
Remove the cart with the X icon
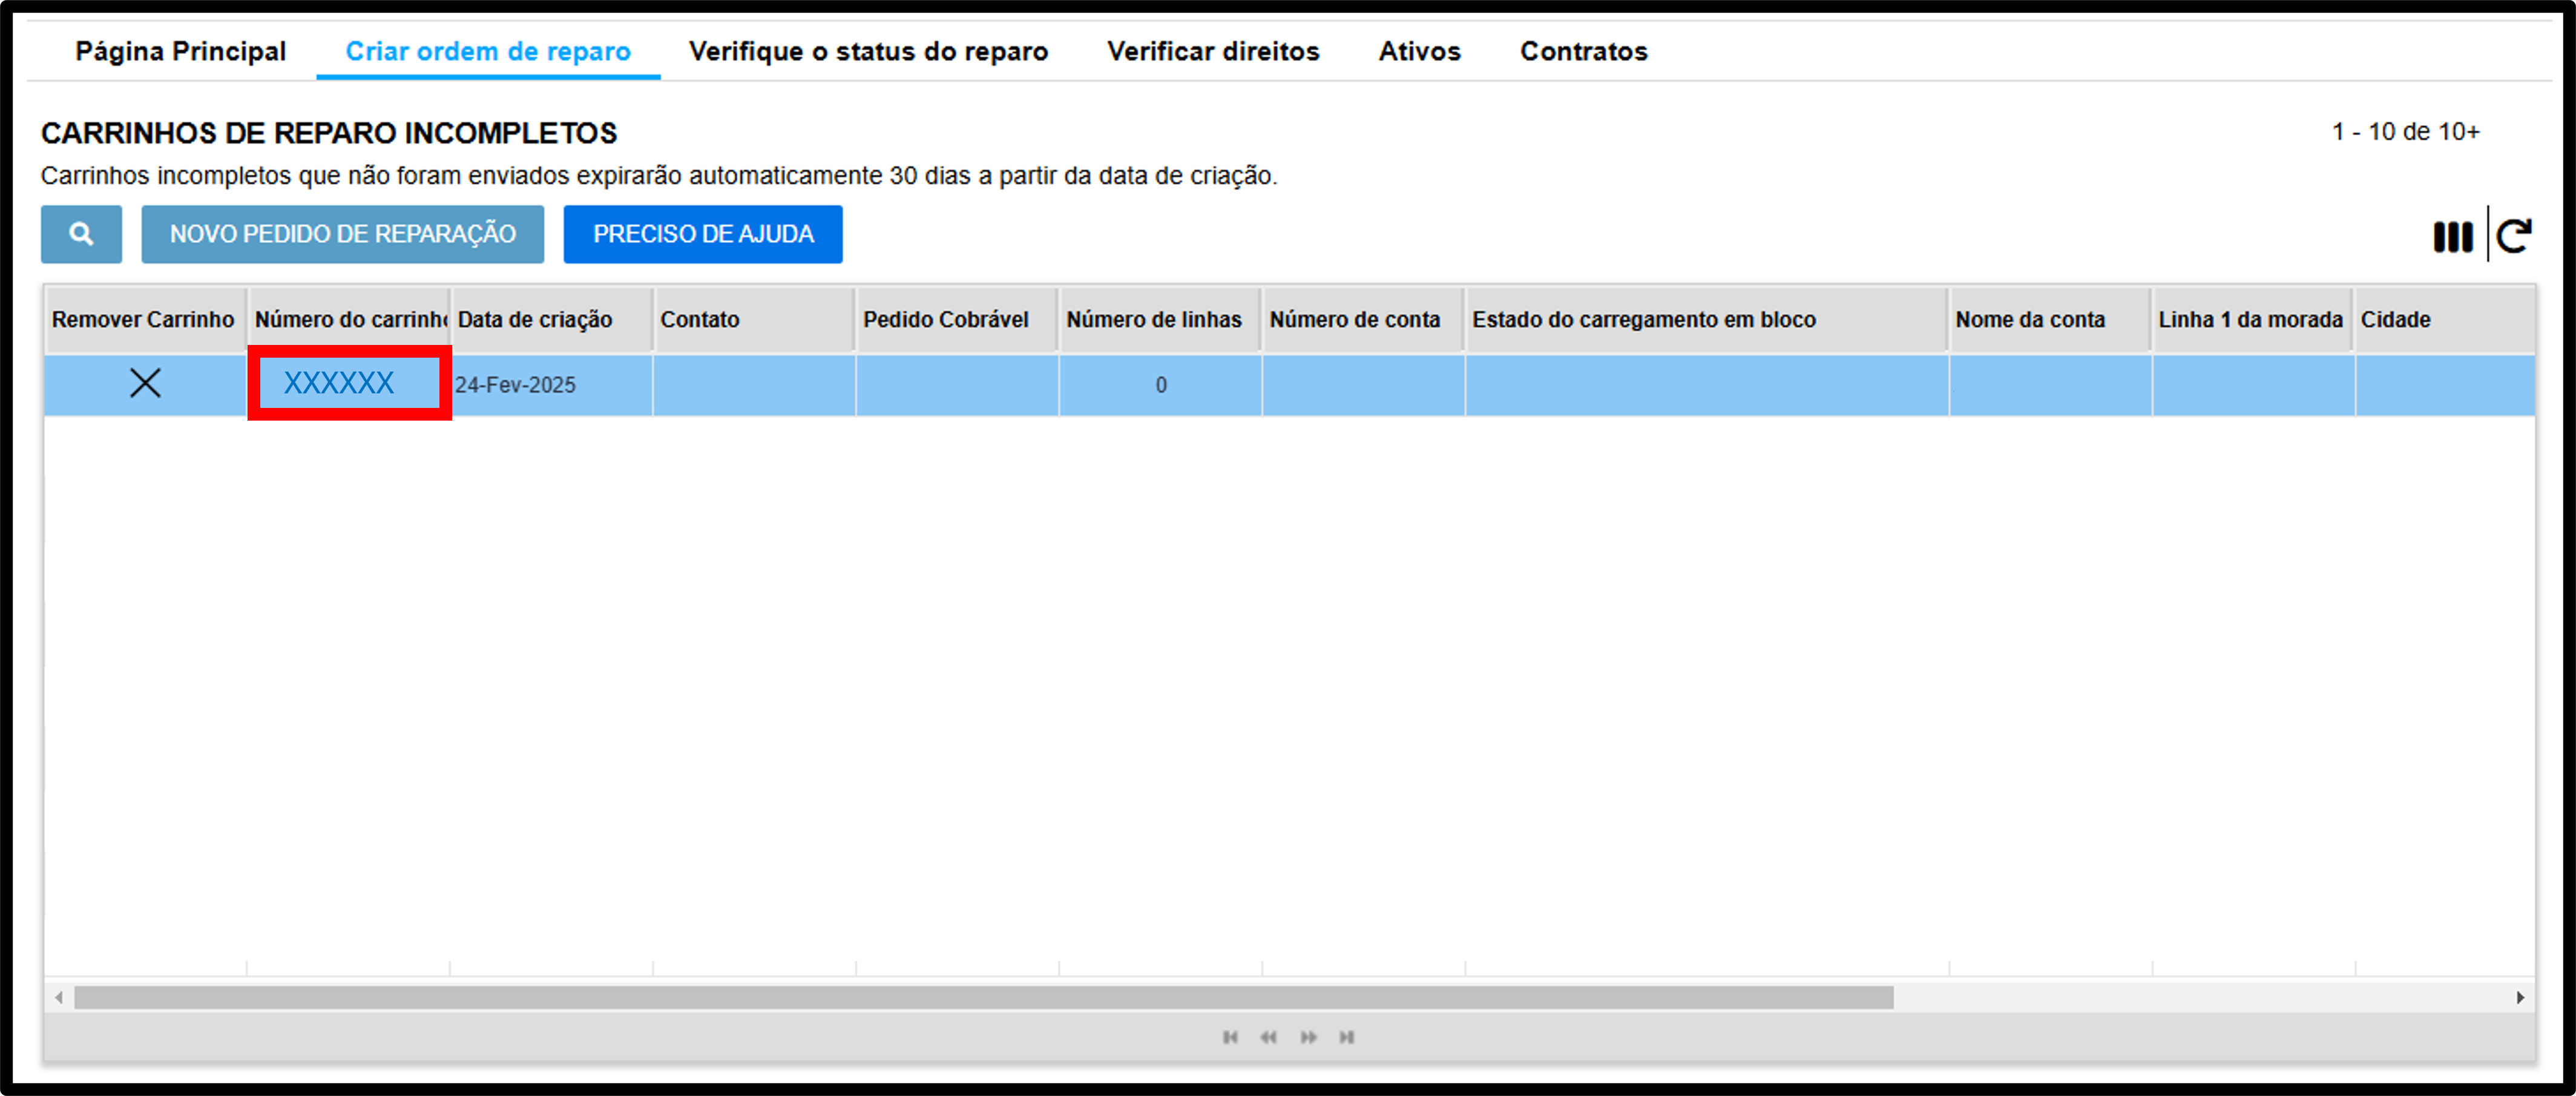click(x=145, y=383)
